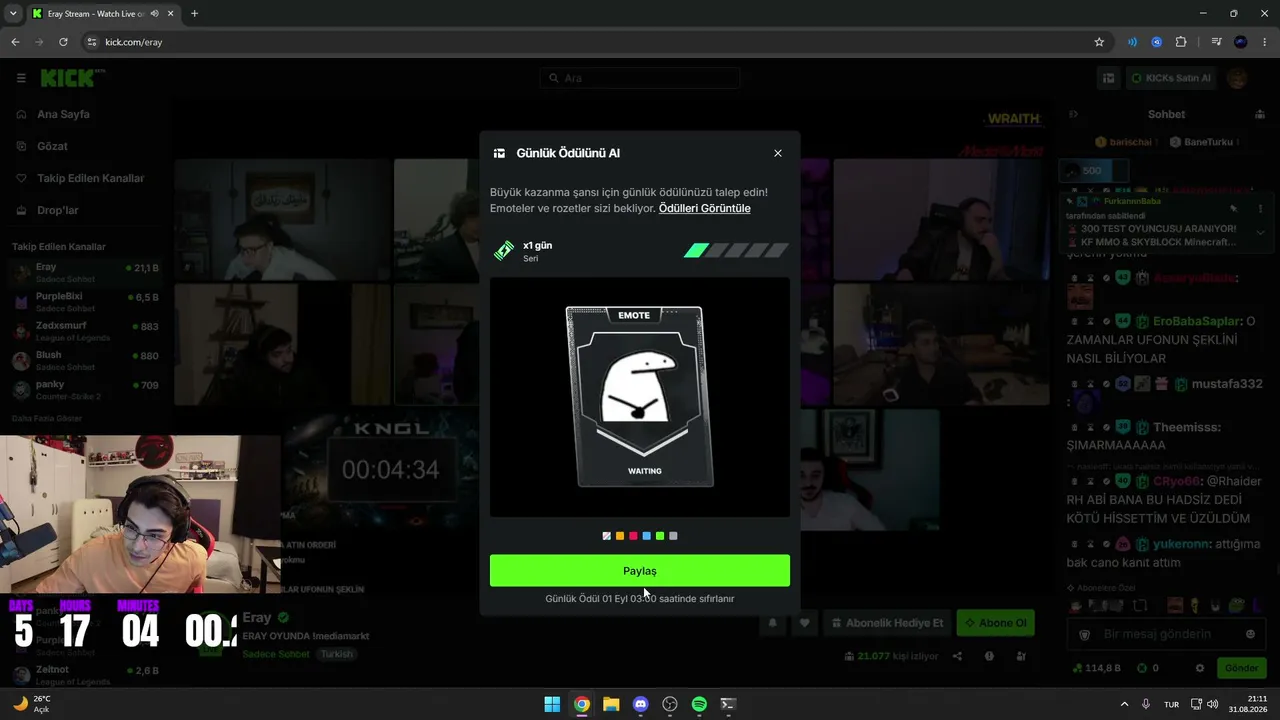Open the Eray channel in followed list
1280x720 pixels.
click(x=87, y=272)
